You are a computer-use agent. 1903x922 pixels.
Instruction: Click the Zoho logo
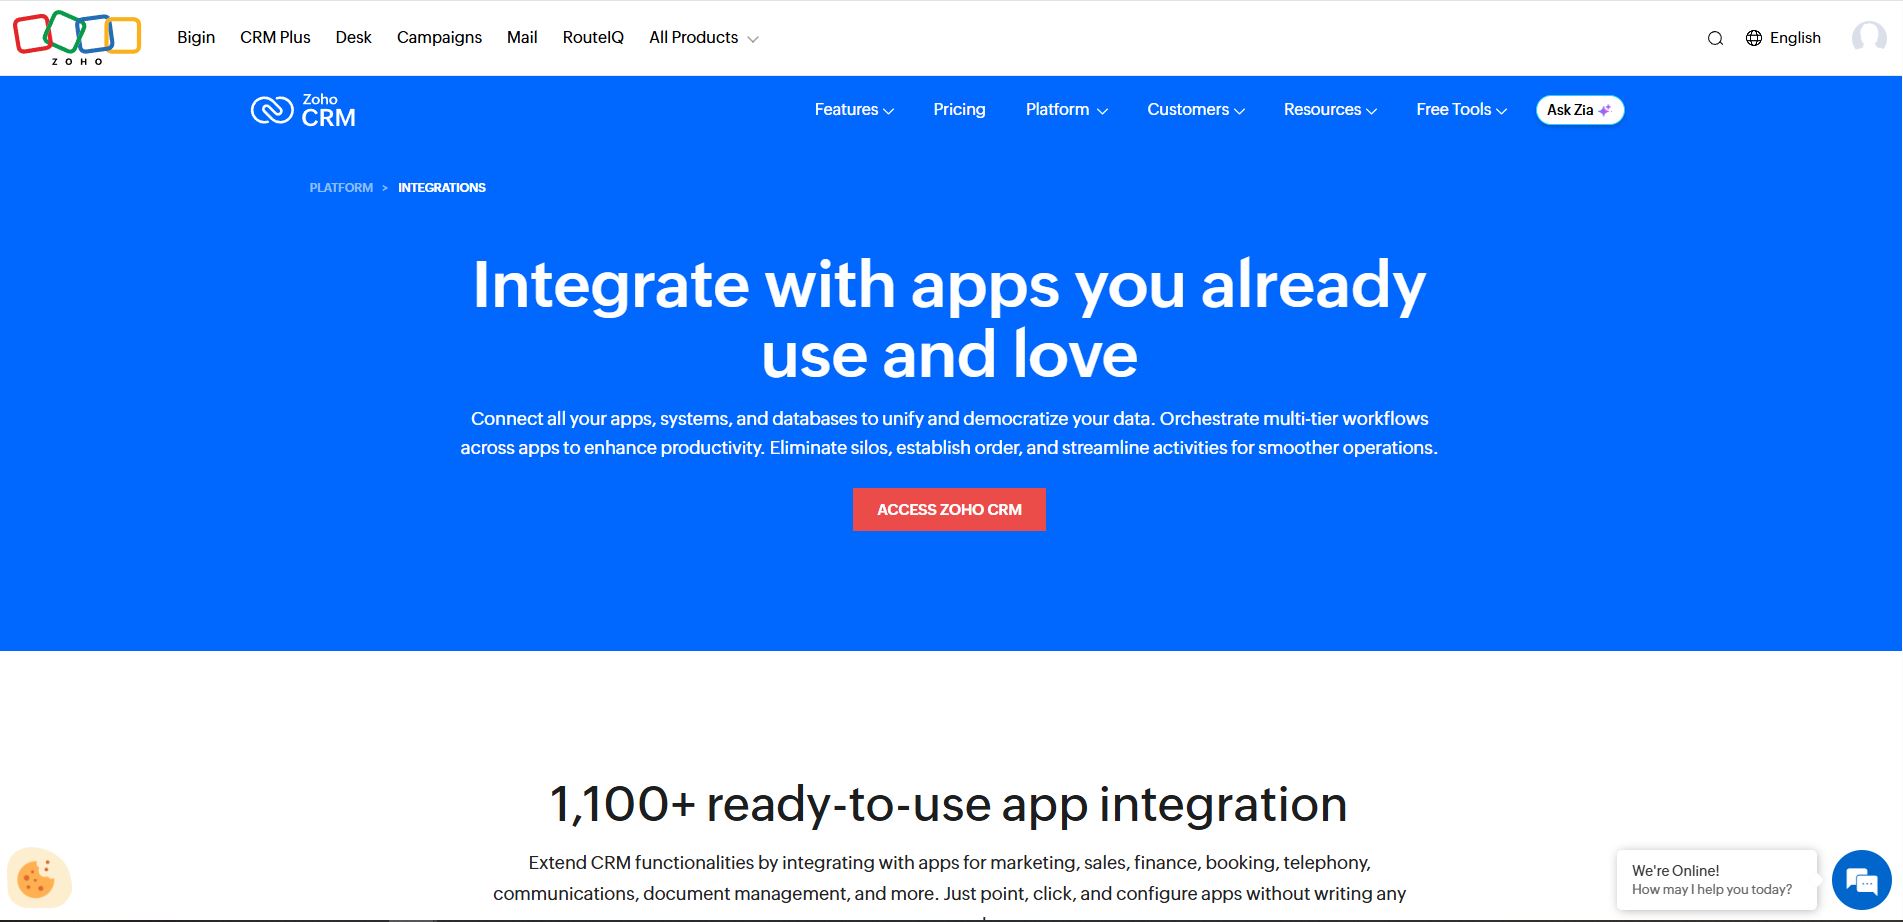pos(77,38)
